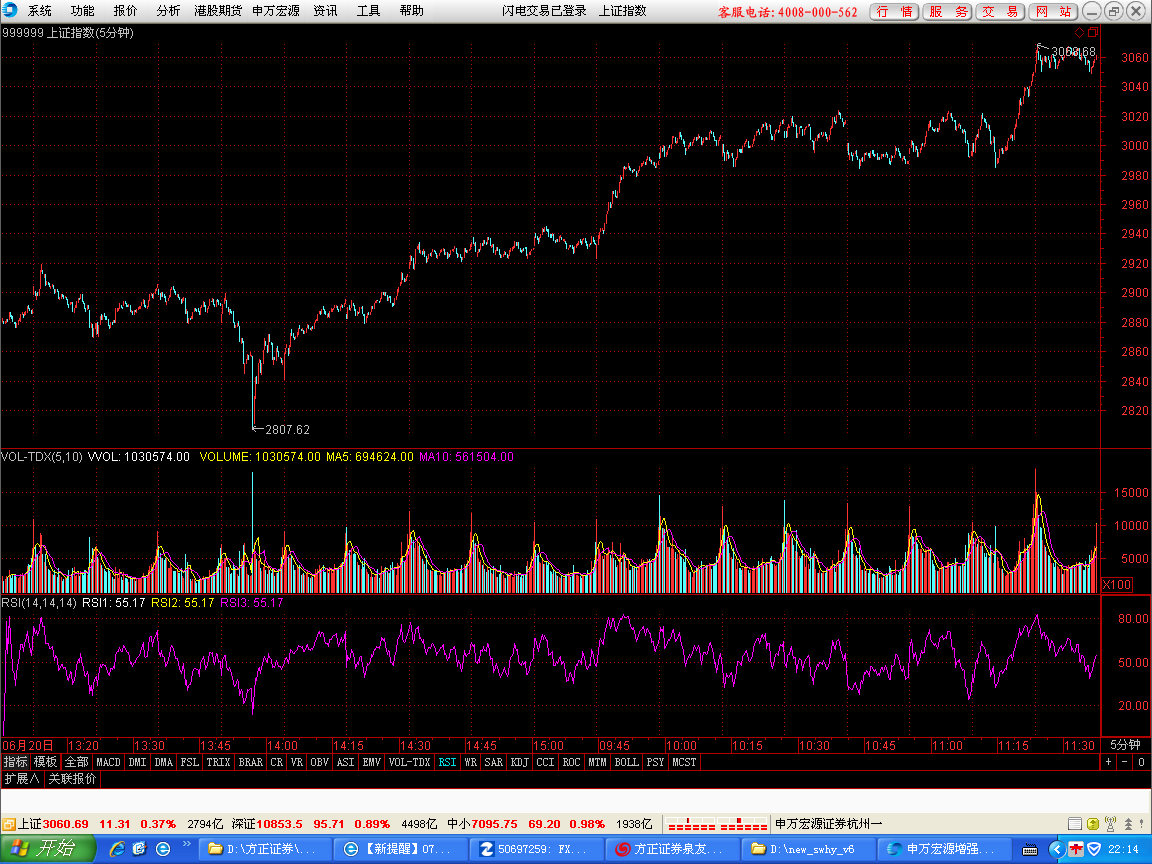Switch indicator to KDJ
Viewport: 1152px width, 864px height.
(519, 762)
